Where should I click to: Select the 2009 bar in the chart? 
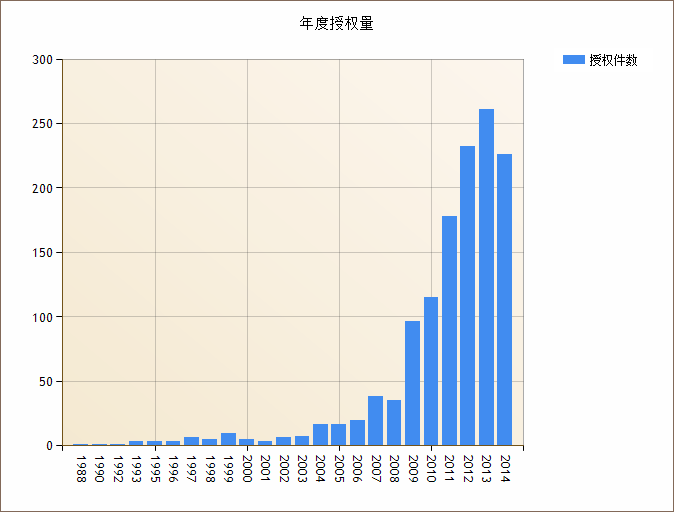[x=413, y=383]
